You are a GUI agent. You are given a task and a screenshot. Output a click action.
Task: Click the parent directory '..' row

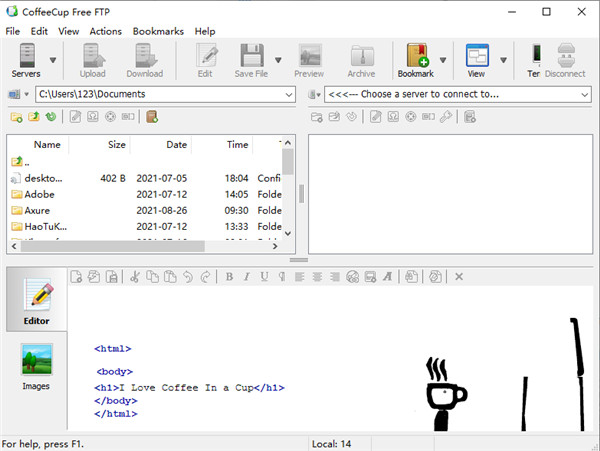pos(145,162)
